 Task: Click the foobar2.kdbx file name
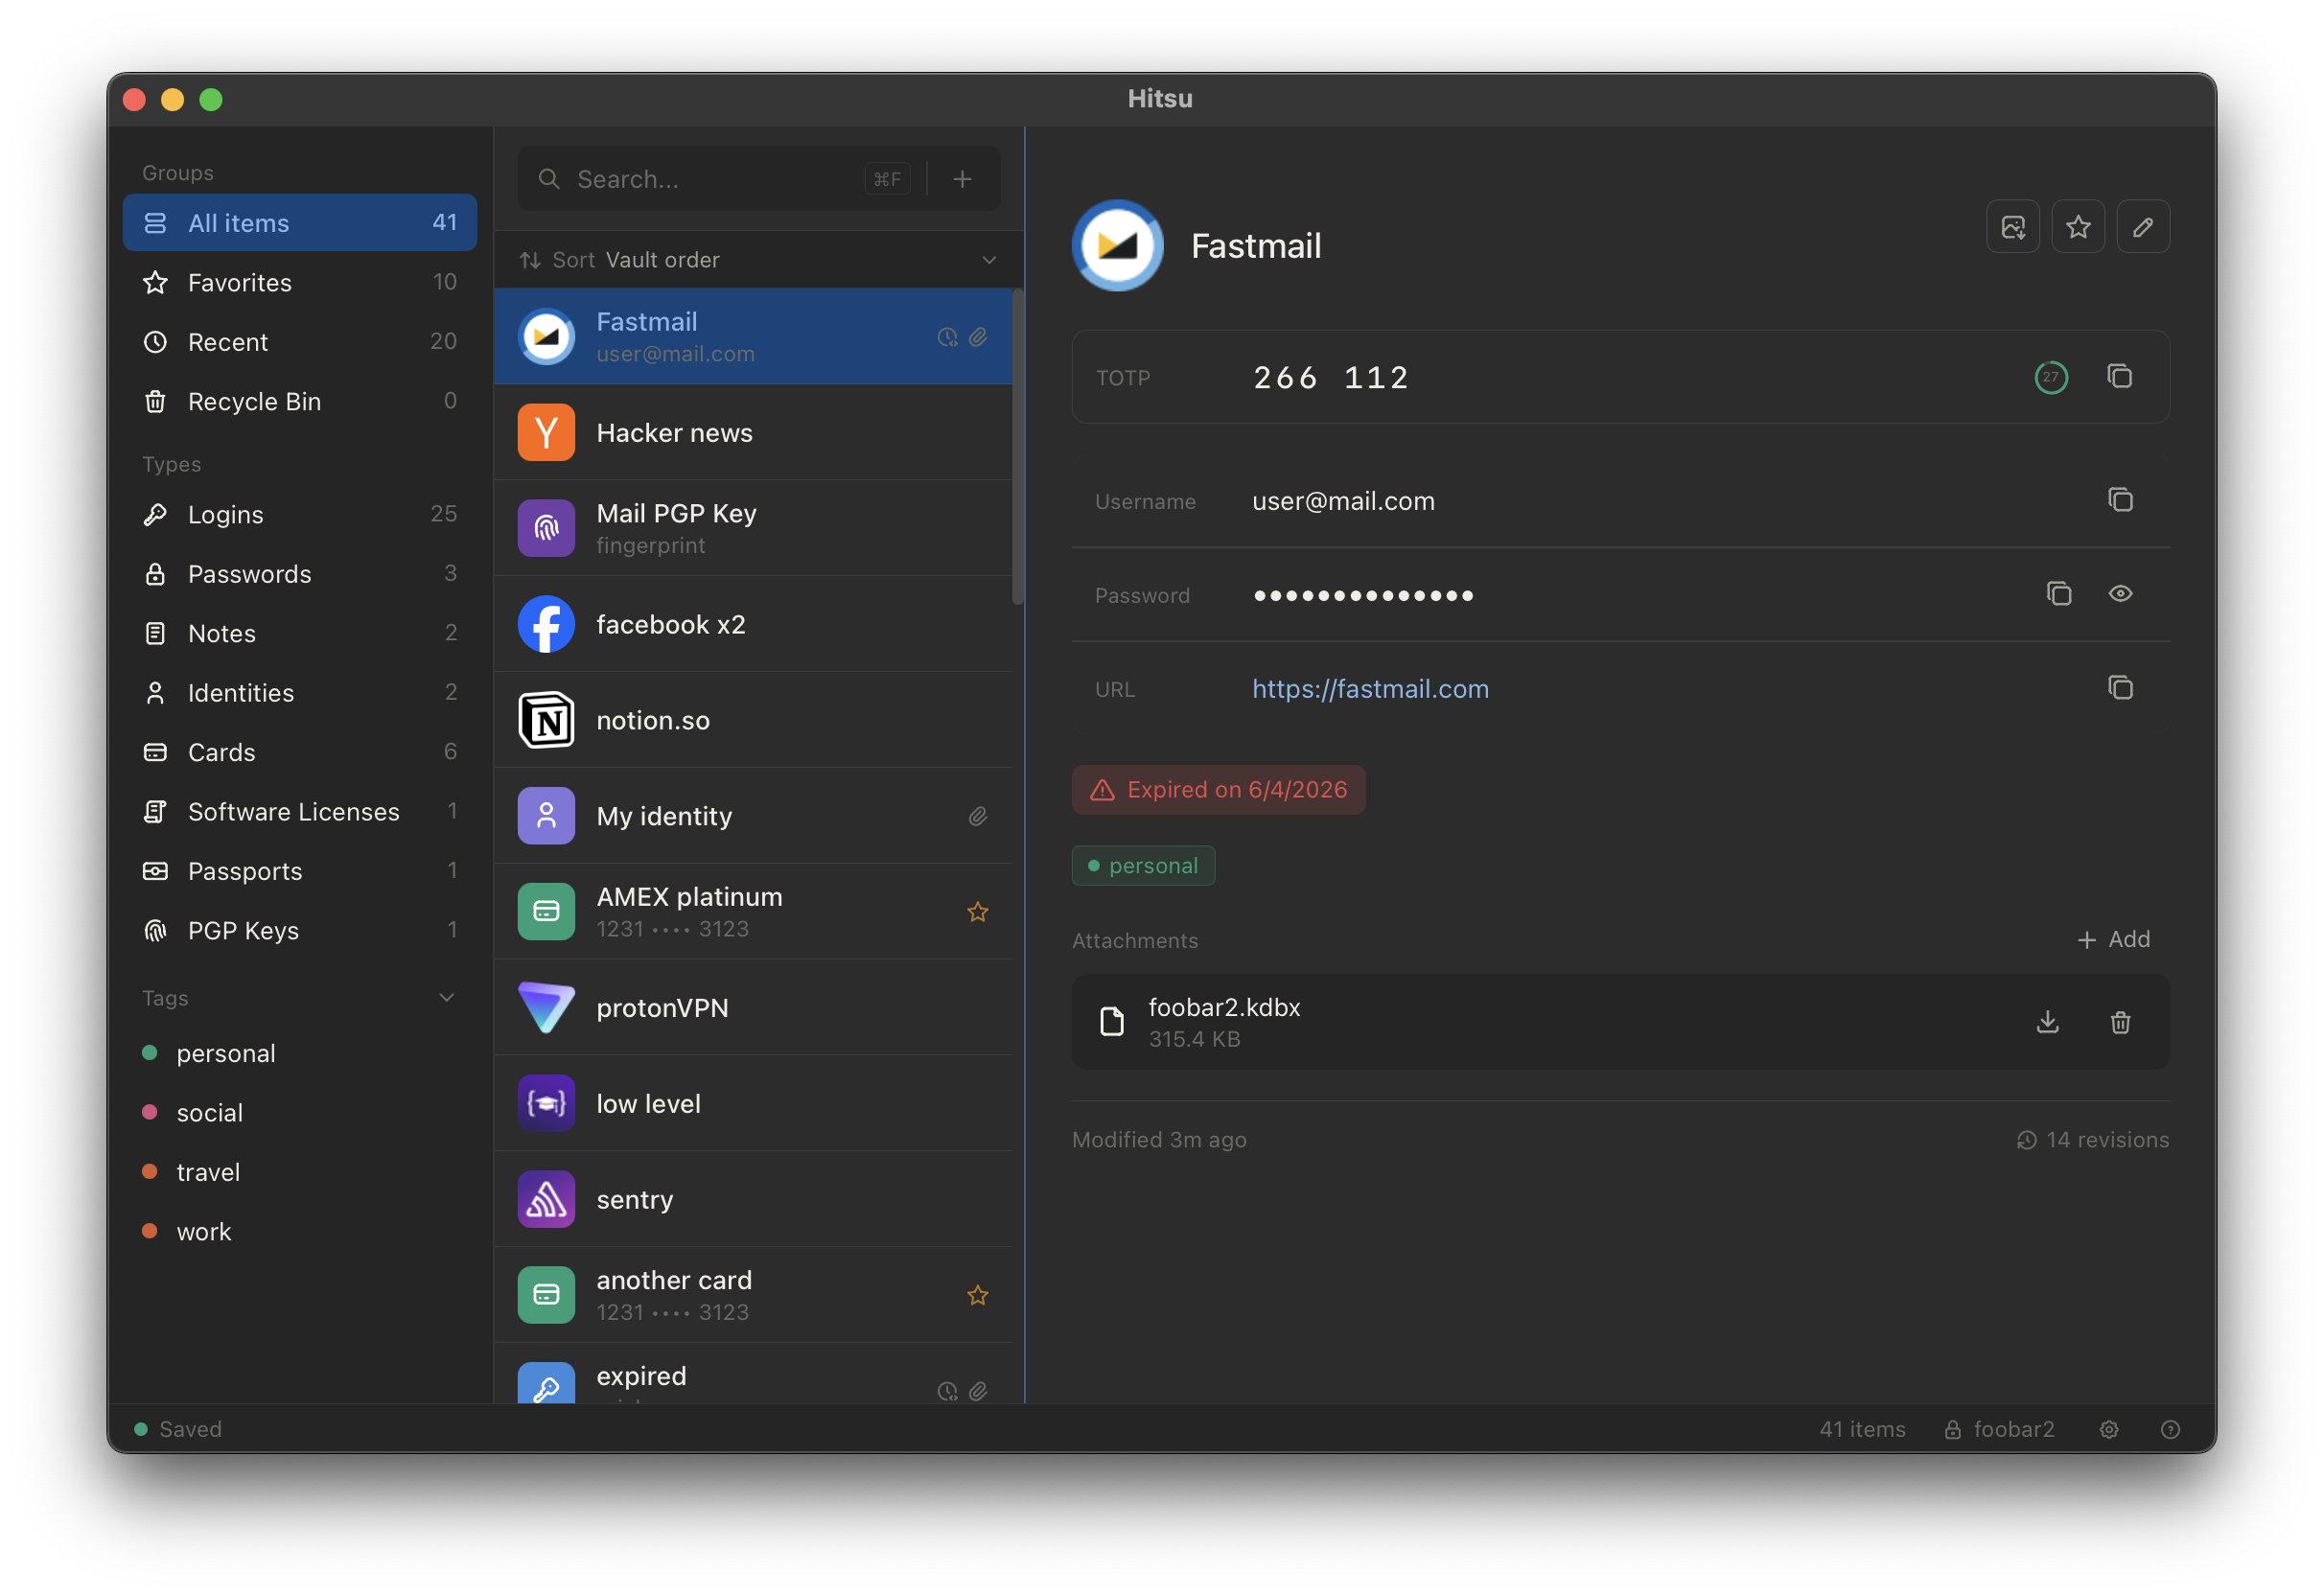(x=1223, y=1006)
